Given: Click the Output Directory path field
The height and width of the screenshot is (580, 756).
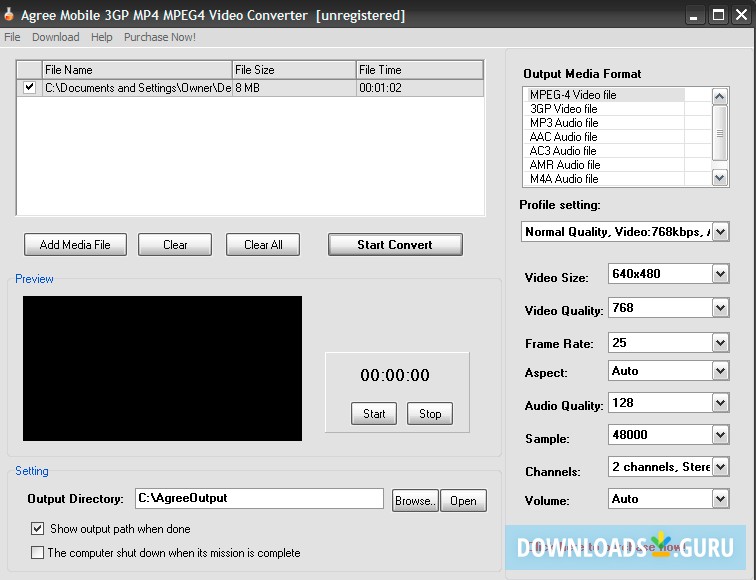Looking at the screenshot, I should 259,499.
